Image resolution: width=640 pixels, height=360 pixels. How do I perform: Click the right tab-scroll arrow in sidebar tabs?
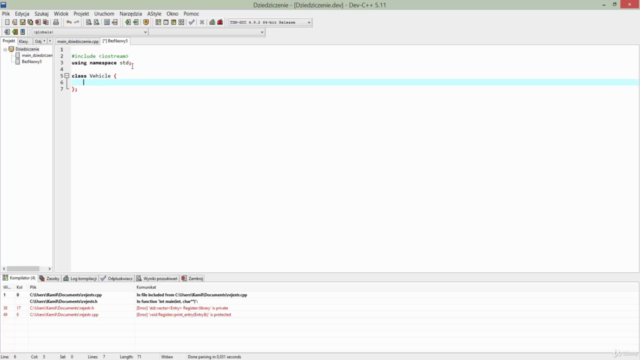[50, 41]
